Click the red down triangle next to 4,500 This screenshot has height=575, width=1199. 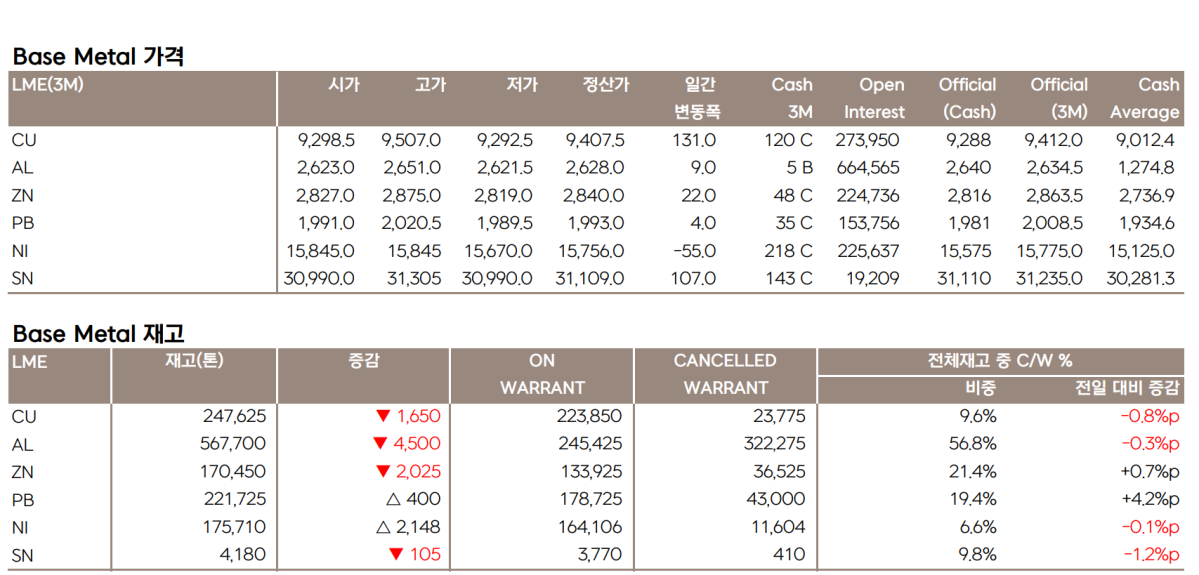click(x=379, y=444)
